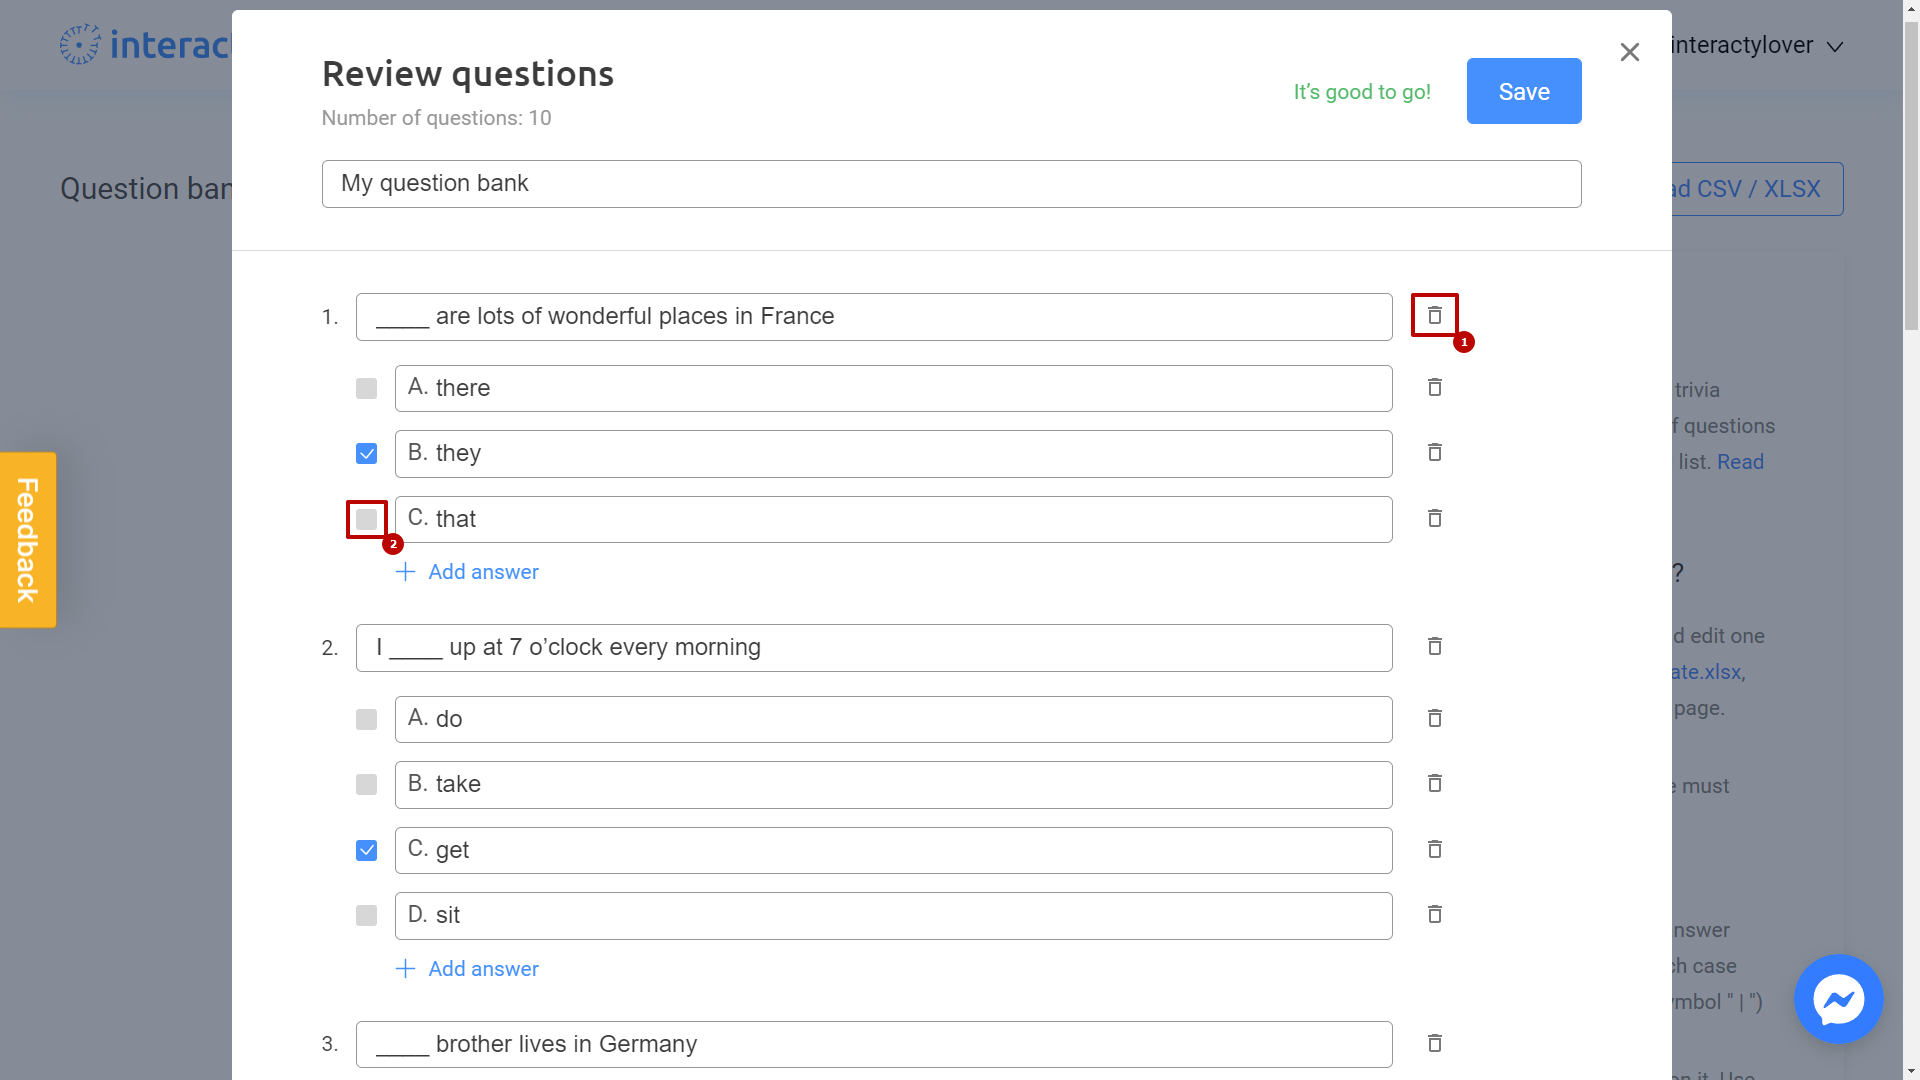Click the Upload CSV / XLSX menu item
The image size is (1920, 1080).
(x=1739, y=189)
